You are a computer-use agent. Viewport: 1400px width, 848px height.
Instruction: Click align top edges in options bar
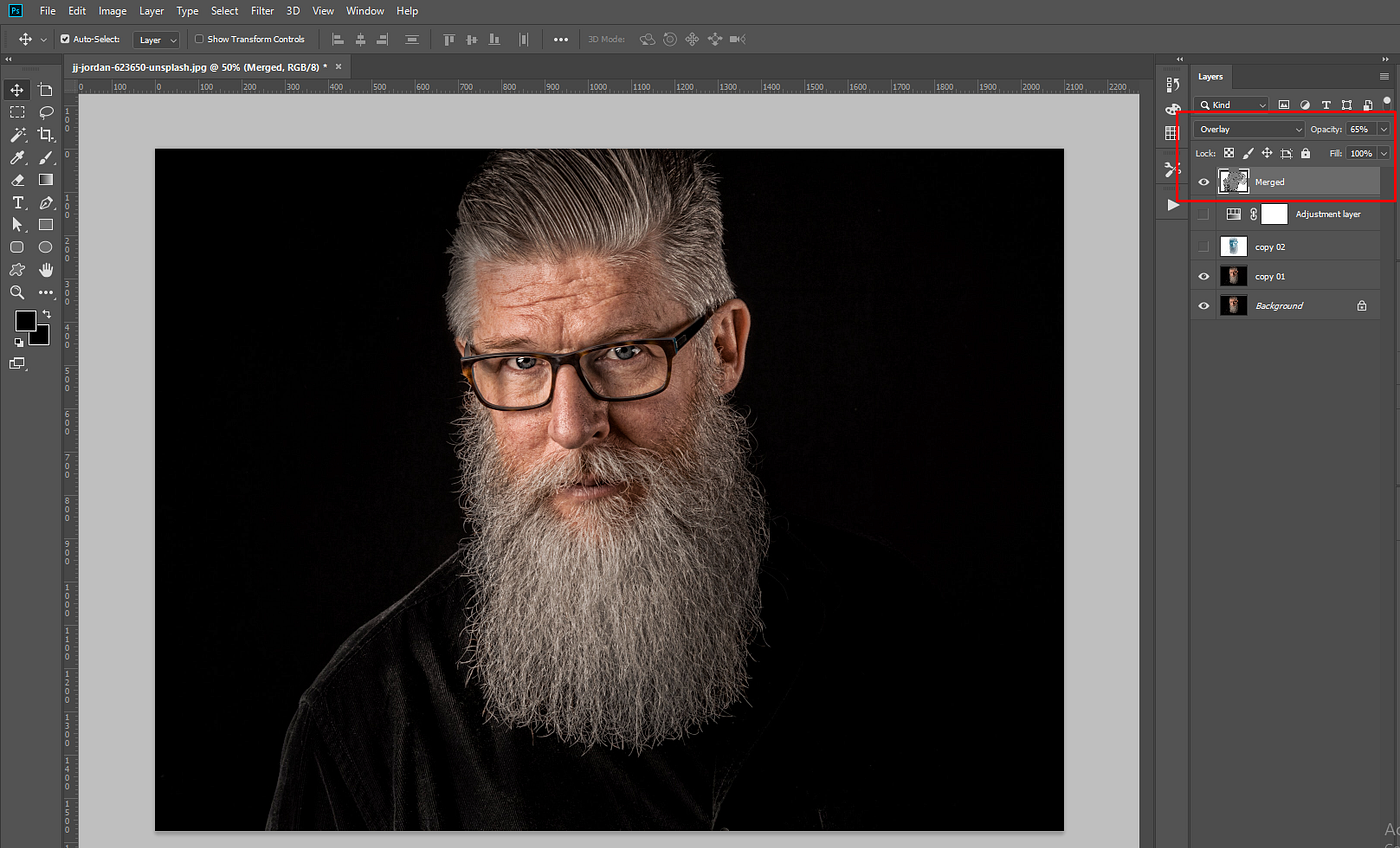[449, 39]
